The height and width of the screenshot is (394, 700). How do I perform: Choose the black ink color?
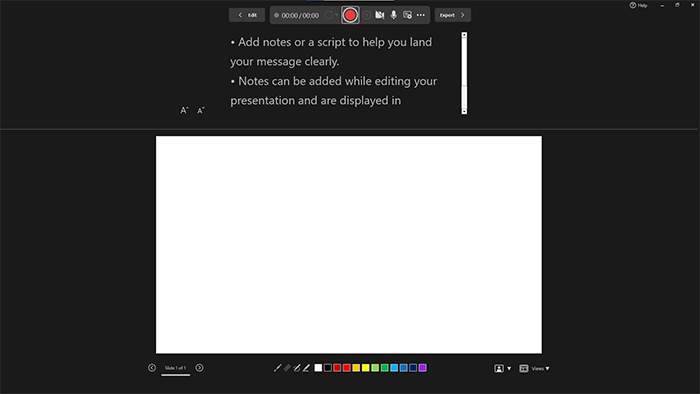click(328, 368)
